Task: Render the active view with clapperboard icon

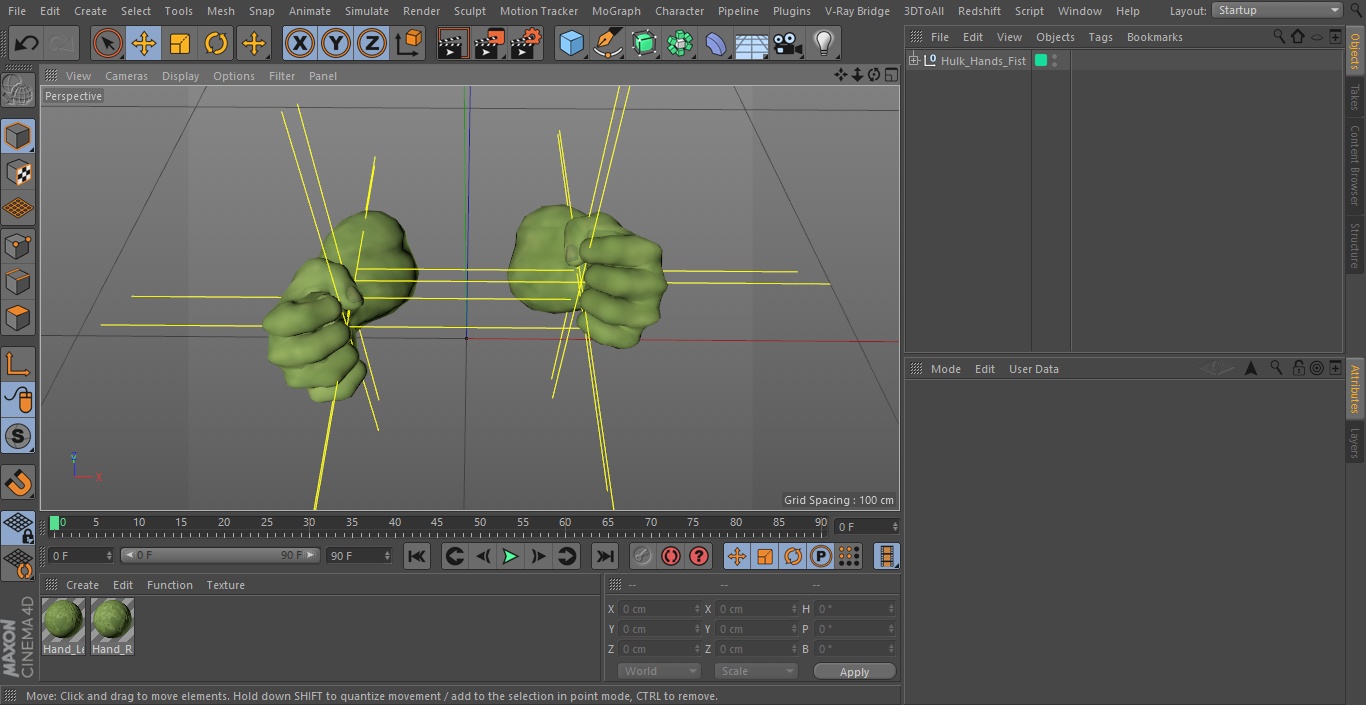Action: click(x=453, y=44)
